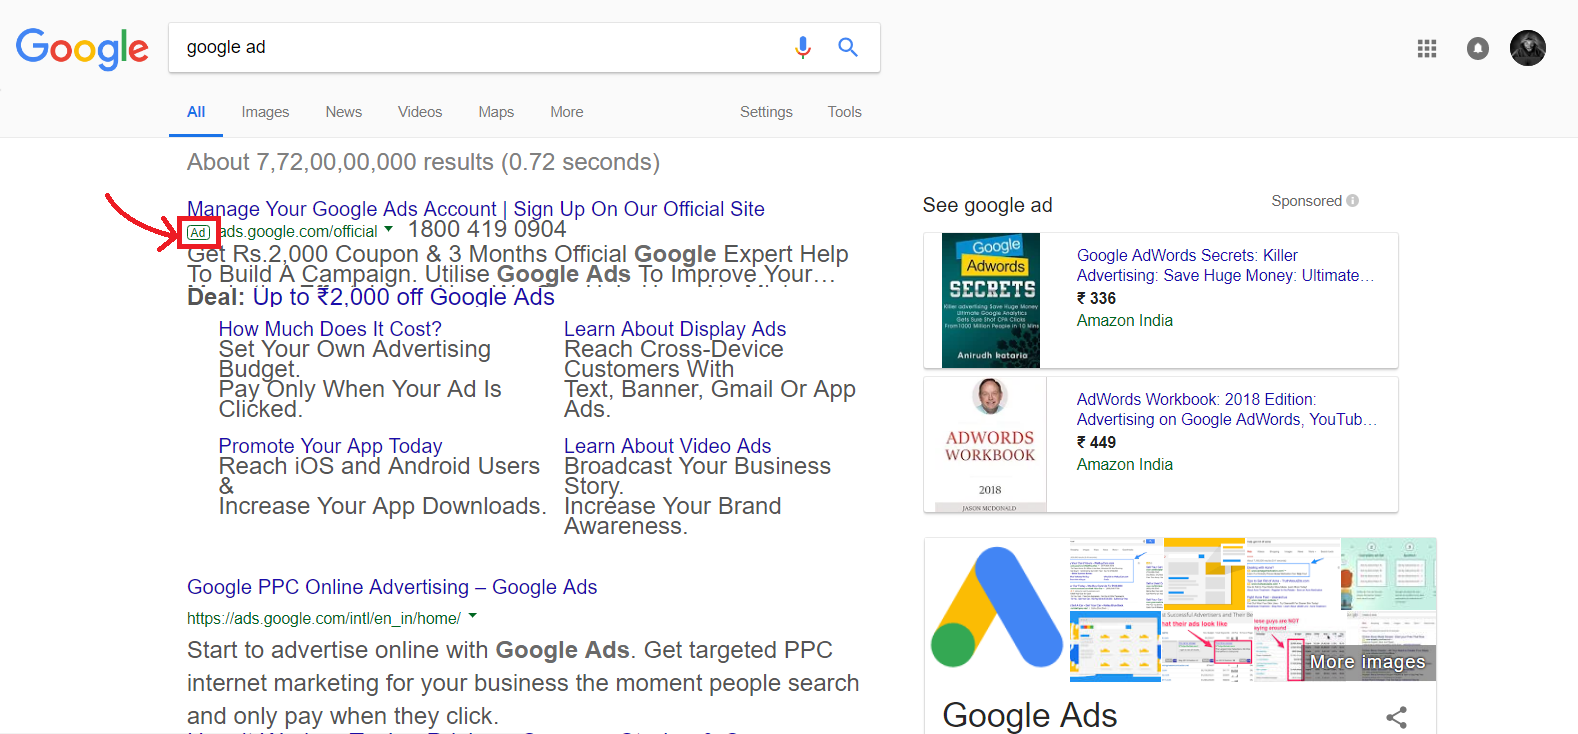Expand dropdown arrow next to ads.google.com/official

click(389, 230)
